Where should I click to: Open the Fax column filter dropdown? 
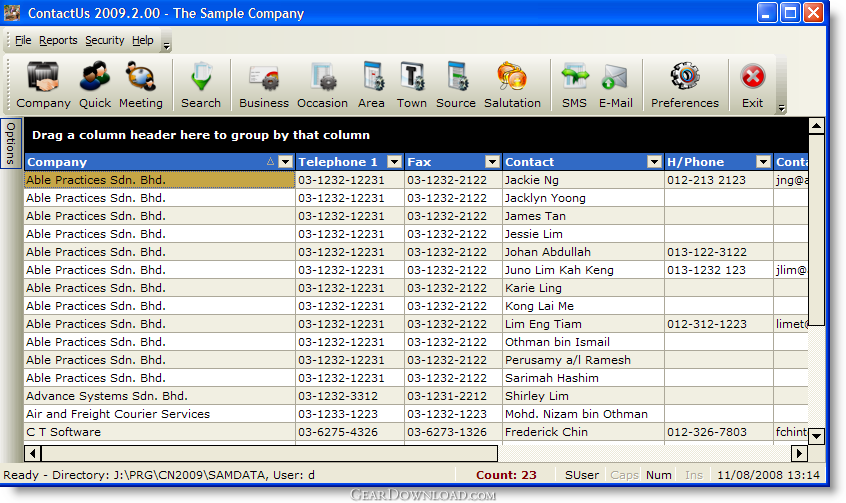(493, 162)
